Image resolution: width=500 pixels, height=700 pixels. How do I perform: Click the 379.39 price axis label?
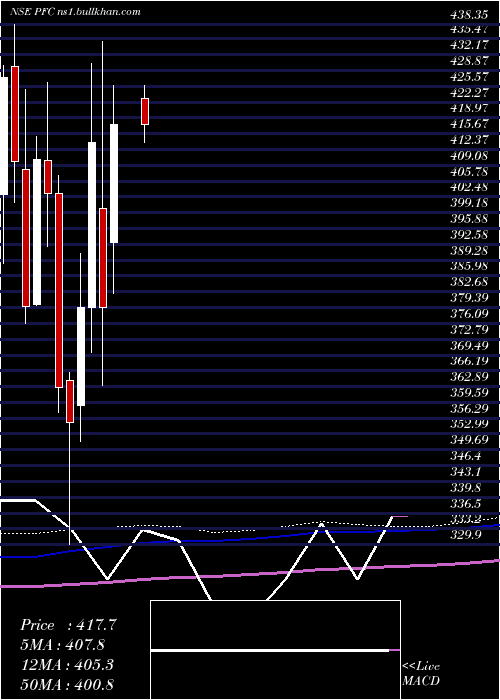coord(471,298)
